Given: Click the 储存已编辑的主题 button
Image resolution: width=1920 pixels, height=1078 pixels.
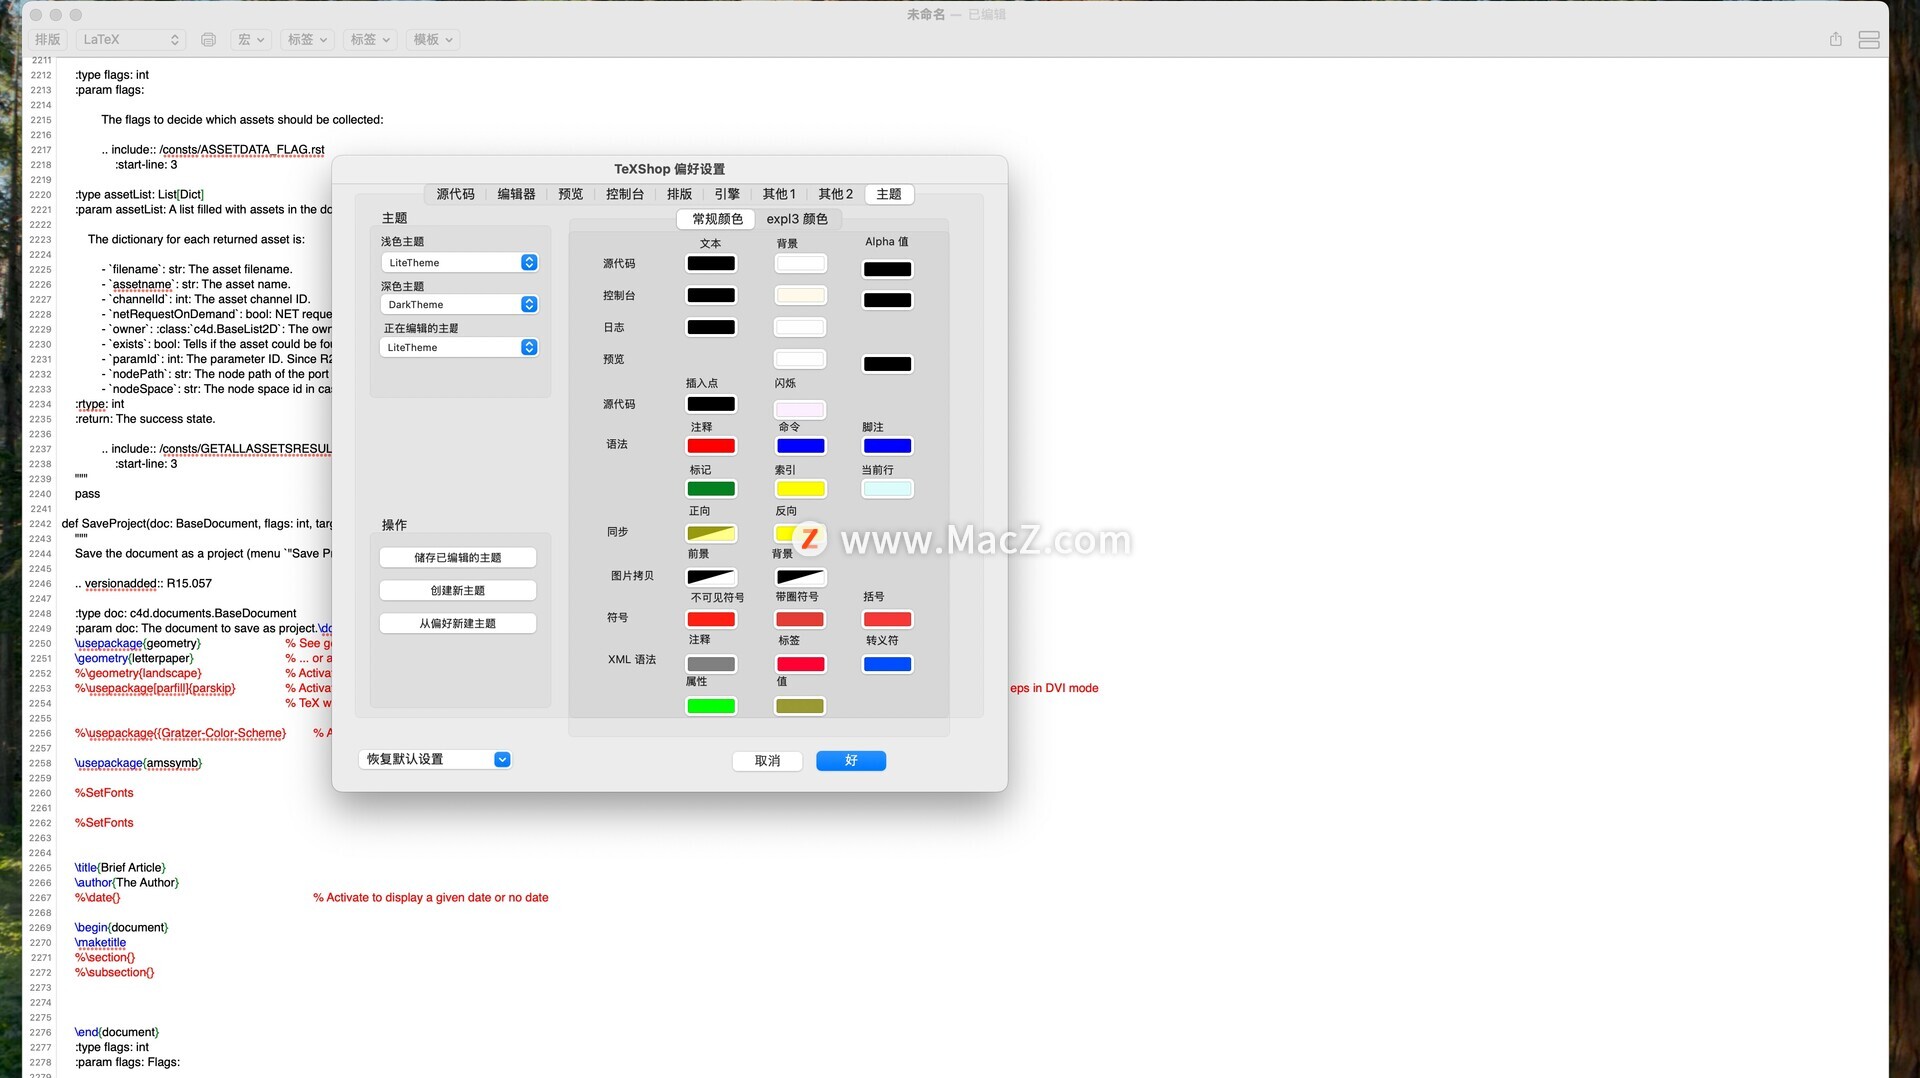Looking at the screenshot, I should [x=458, y=557].
